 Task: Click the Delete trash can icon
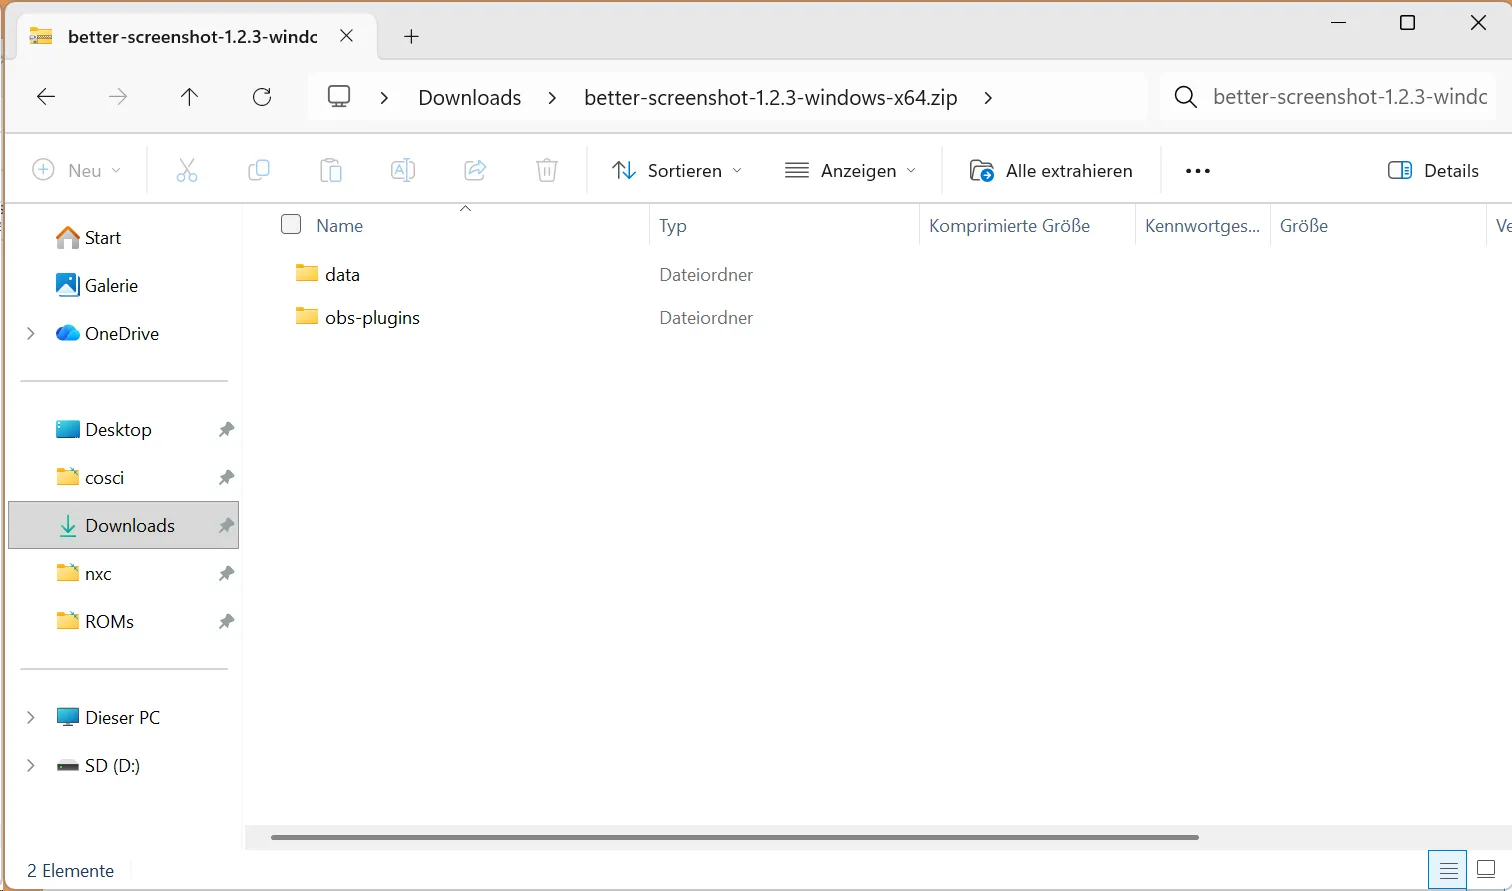[x=547, y=171]
